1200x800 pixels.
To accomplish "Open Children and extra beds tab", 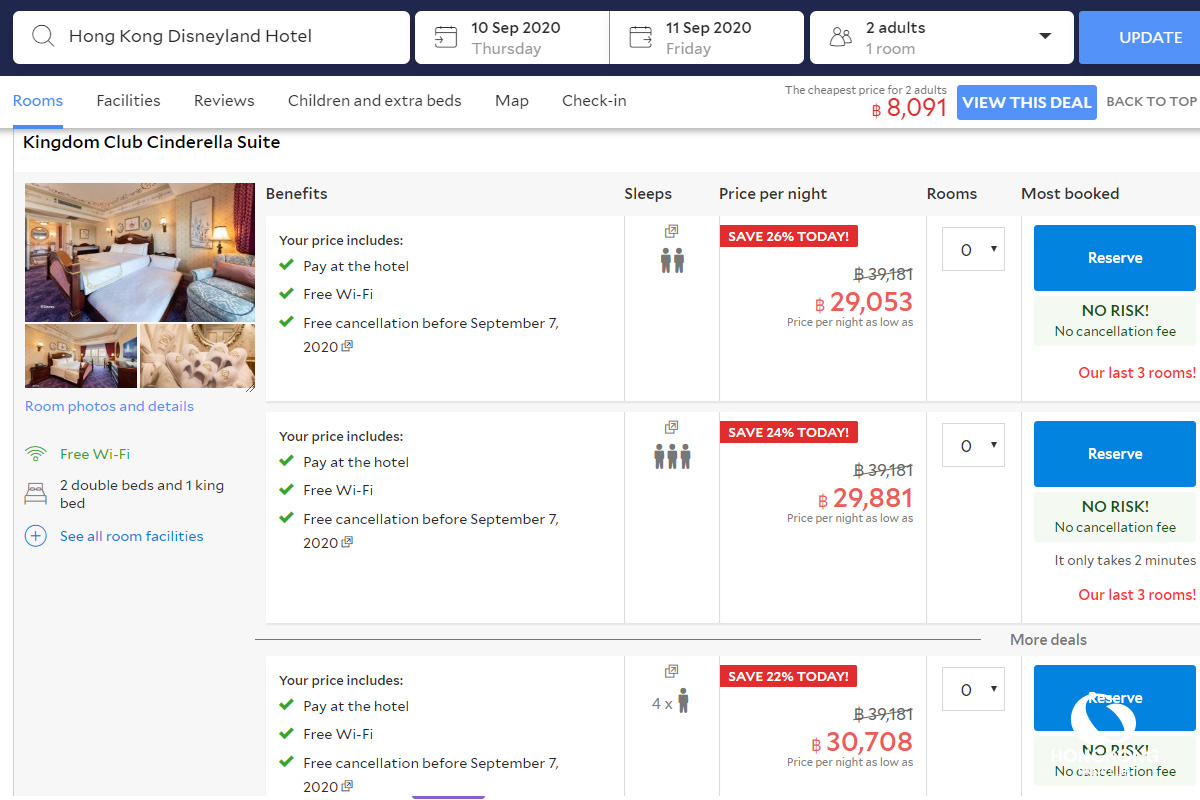I will tap(375, 101).
